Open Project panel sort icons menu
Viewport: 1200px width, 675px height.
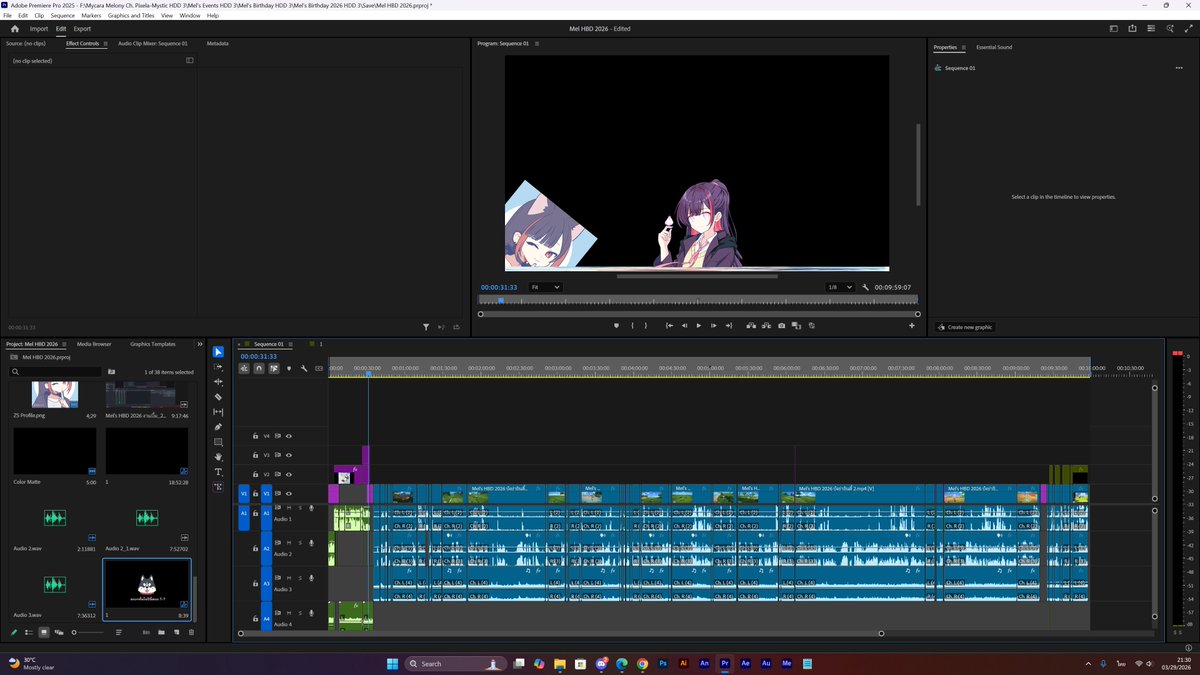(x=119, y=632)
